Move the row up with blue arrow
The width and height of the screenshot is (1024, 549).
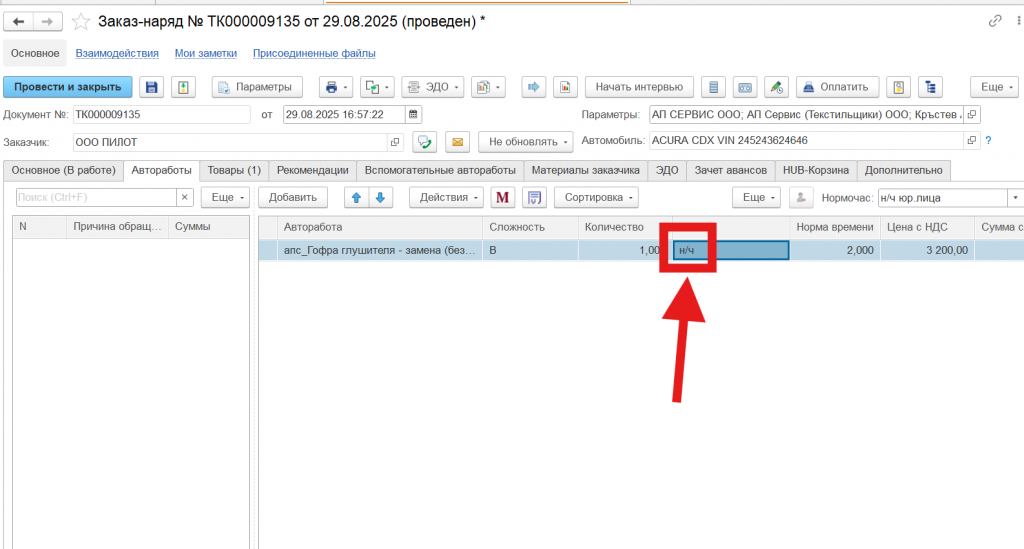[356, 197]
